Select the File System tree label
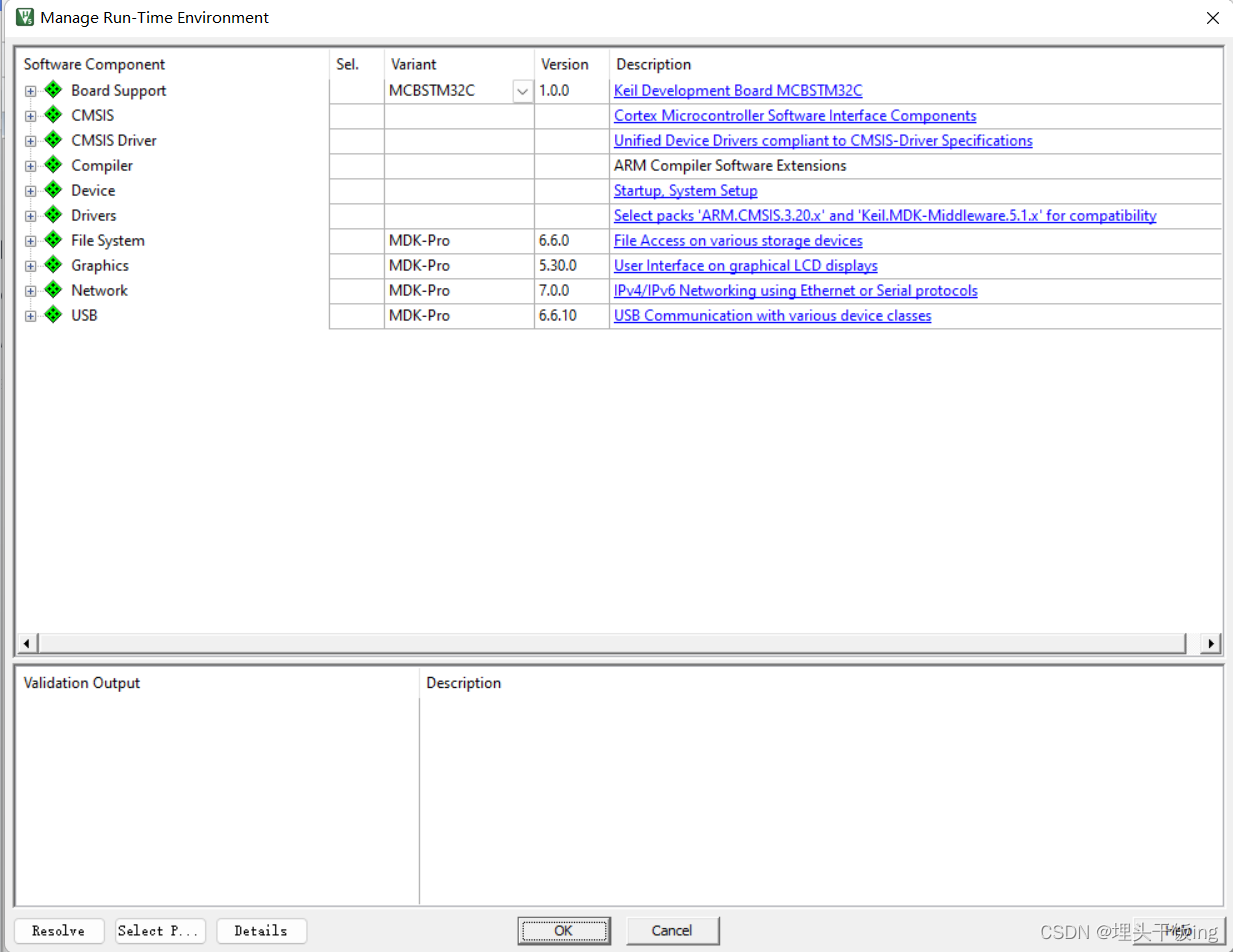The width and height of the screenshot is (1233, 952). (x=108, y=240)
